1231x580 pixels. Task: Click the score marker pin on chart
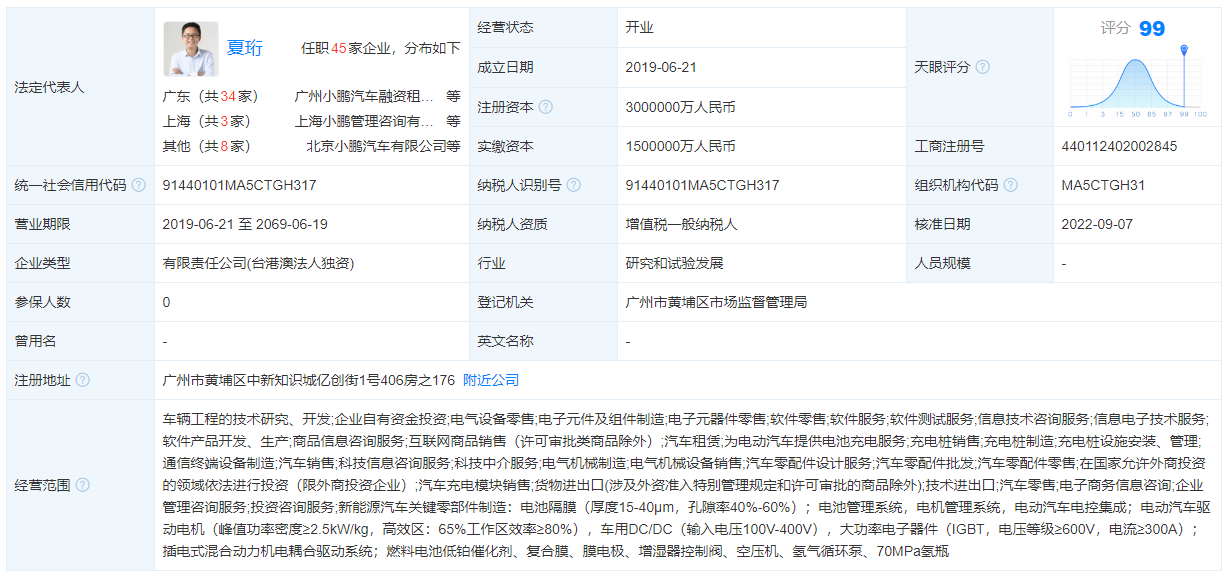point(1184,50)
